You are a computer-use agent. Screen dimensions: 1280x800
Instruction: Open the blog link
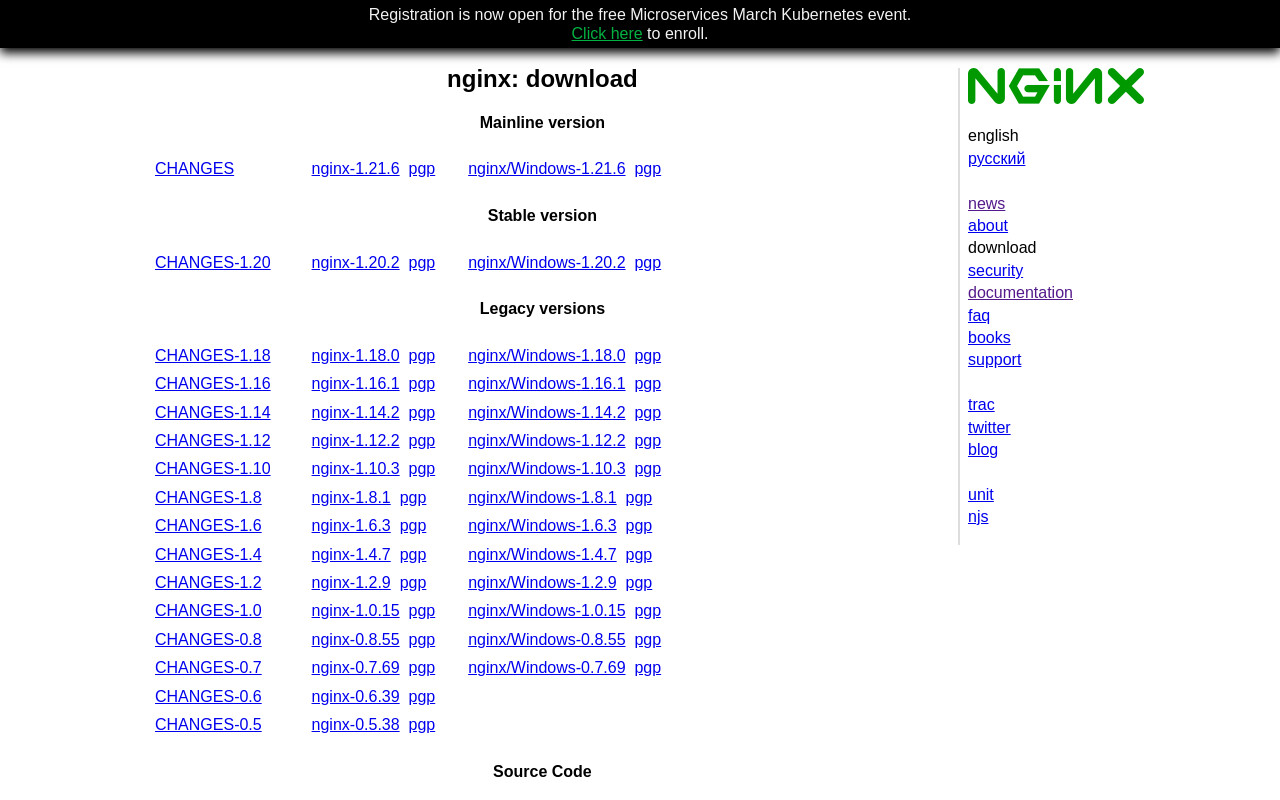[983, 450]
